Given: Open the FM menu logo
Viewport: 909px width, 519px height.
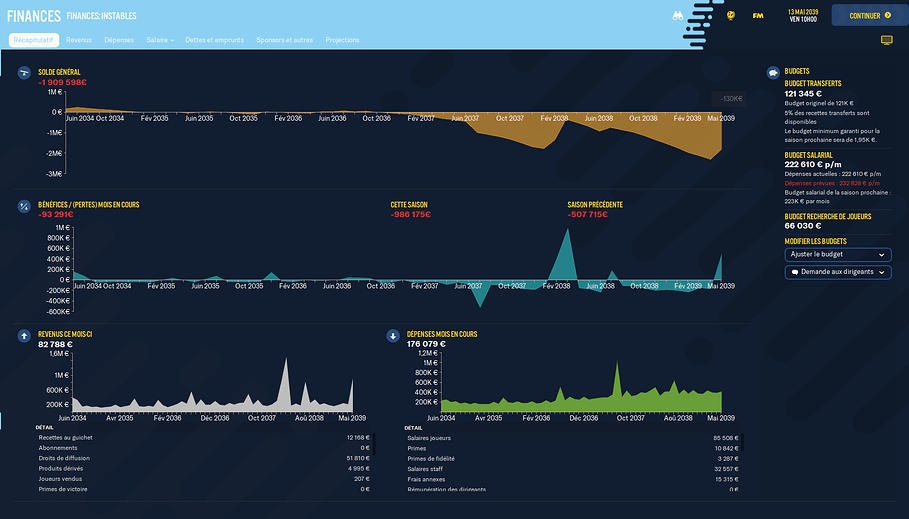Looking at the screenshot, I should (x=758, y=15).
